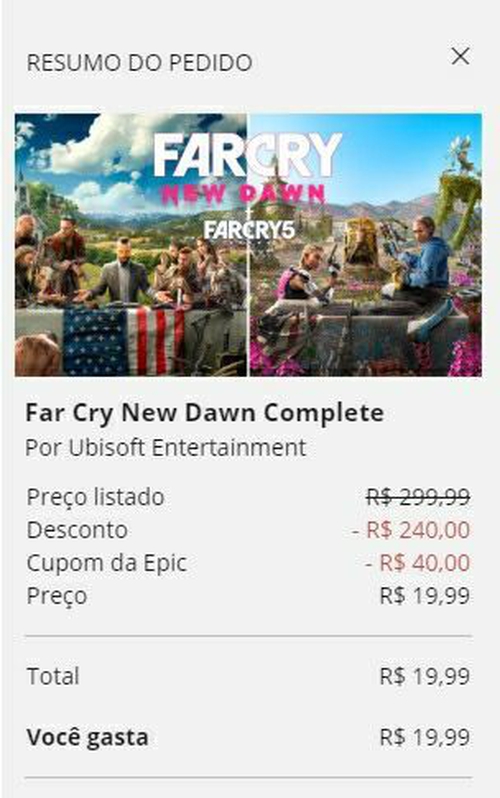Click the Far Cry New Dawn cover thumbnail
Viewport: 500px width, 798px height.
(x=248, y=245)
